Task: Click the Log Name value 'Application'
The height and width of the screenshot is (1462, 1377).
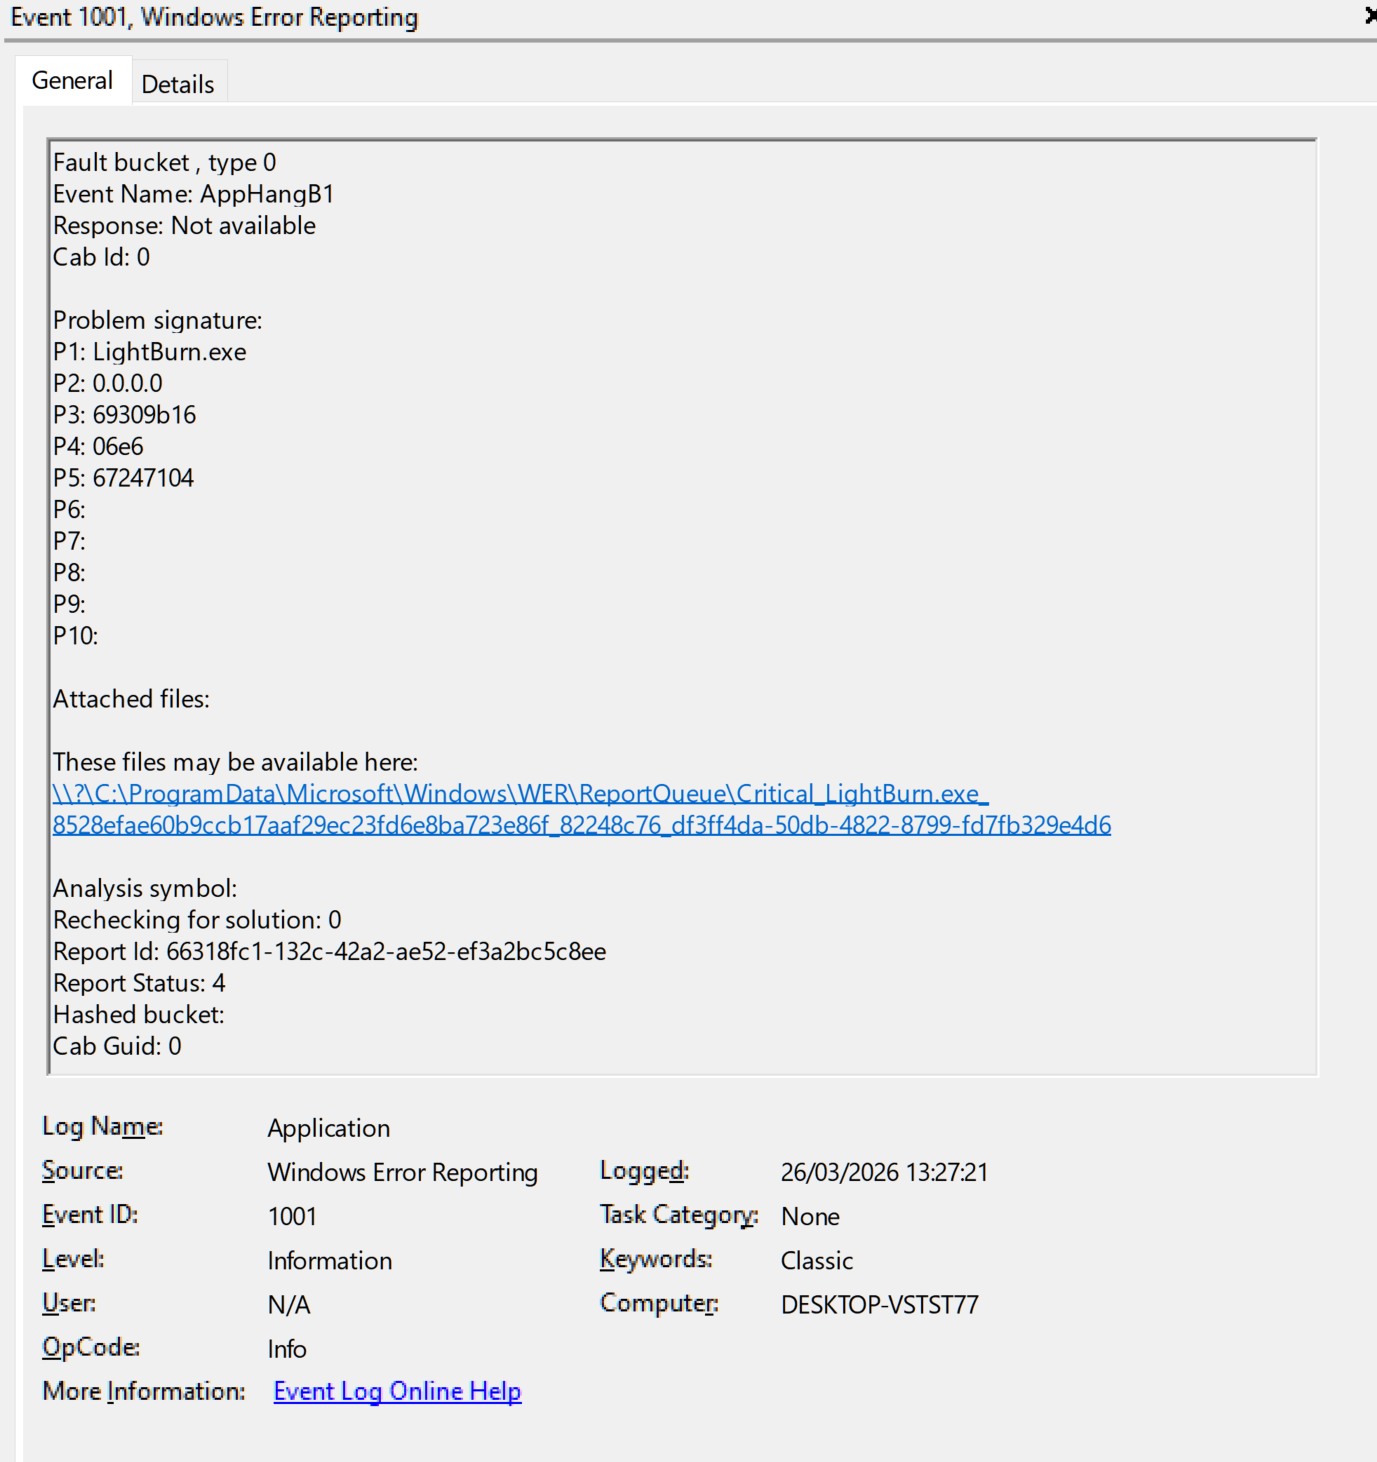Action: tap(328, 1128)
